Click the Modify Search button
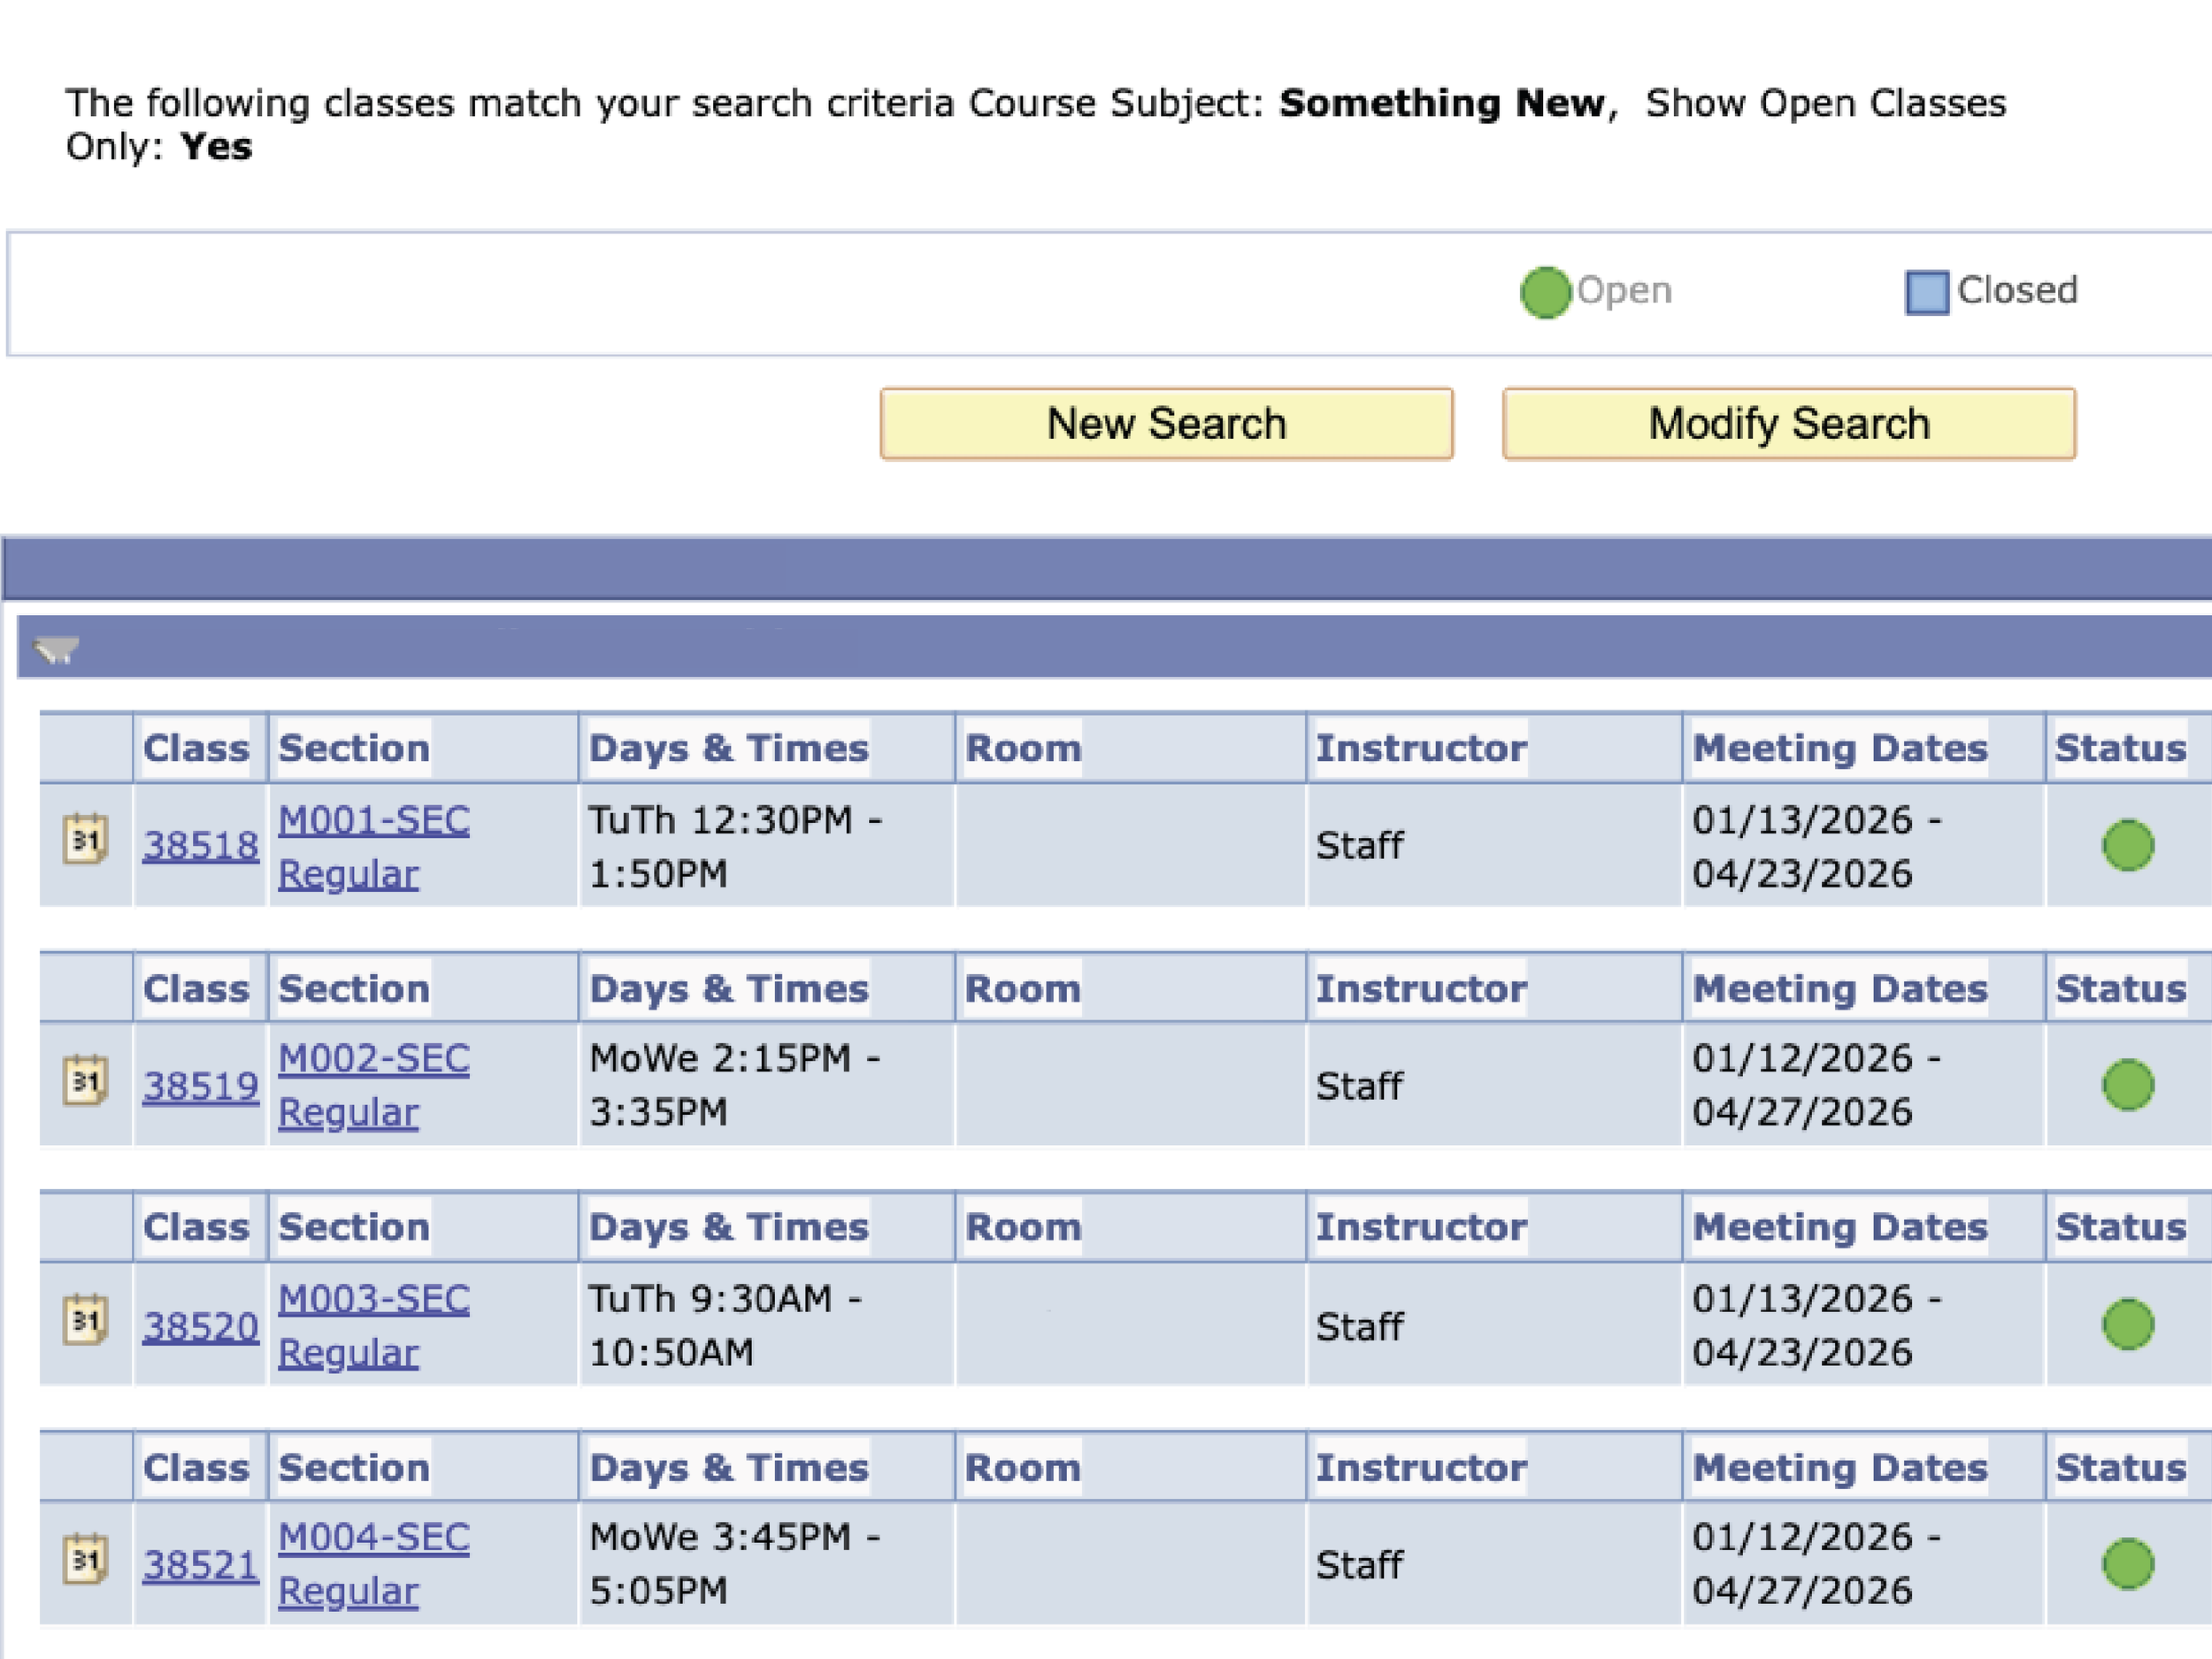The height and width of the screenshot is (1659, 2212). point(1788,424)
